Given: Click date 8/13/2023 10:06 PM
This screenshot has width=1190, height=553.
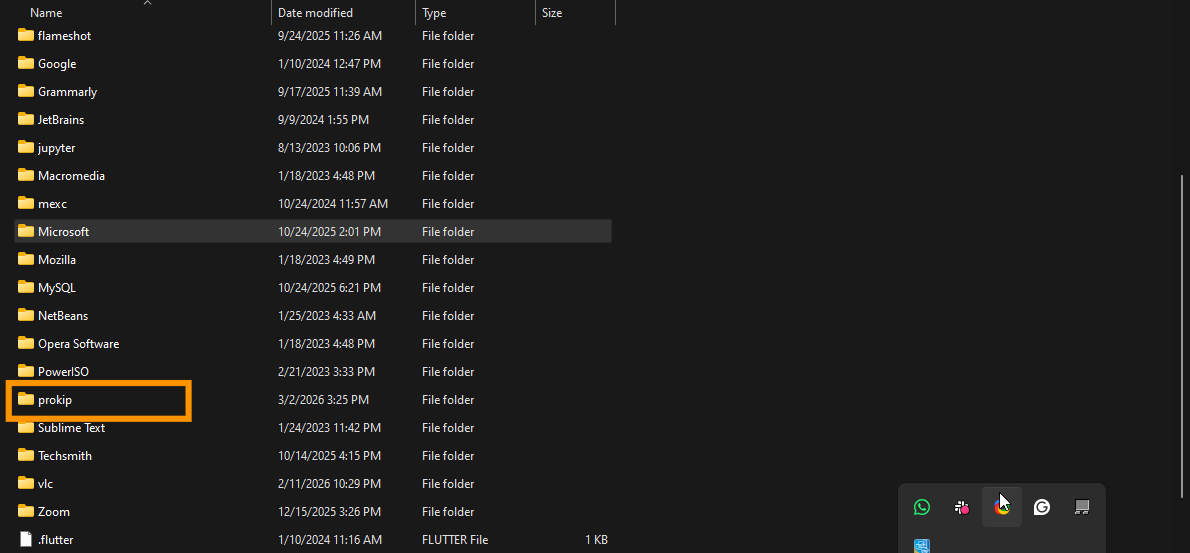Looking at the screenshot, I should tap(329, 148).
